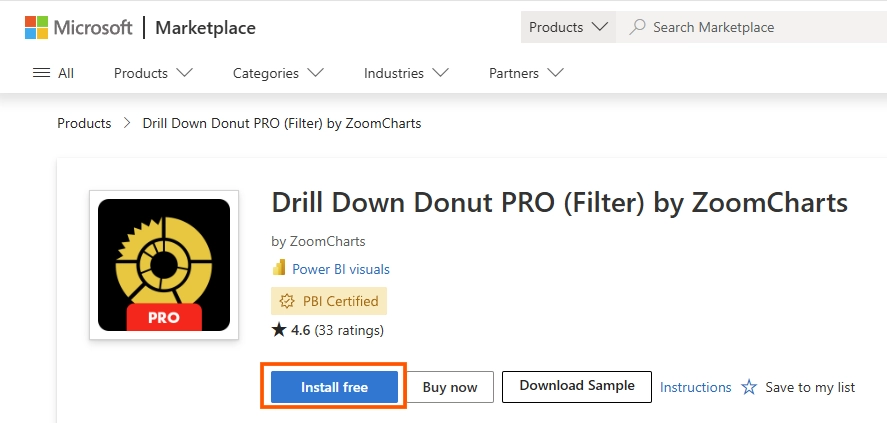This screenshot has height=423, width=887.
Task: Click the rating star icon
Action: tap(279, 330)
